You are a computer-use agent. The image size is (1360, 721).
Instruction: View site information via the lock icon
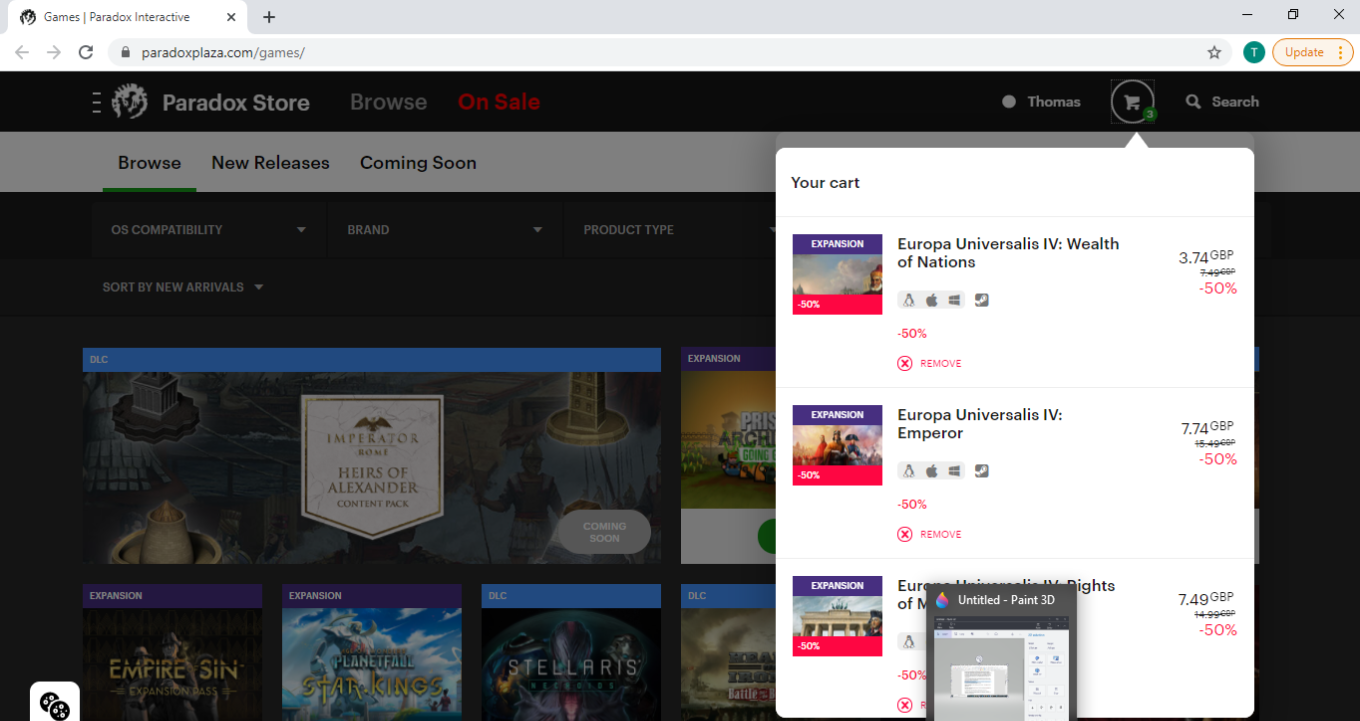[x=125, y=52]
